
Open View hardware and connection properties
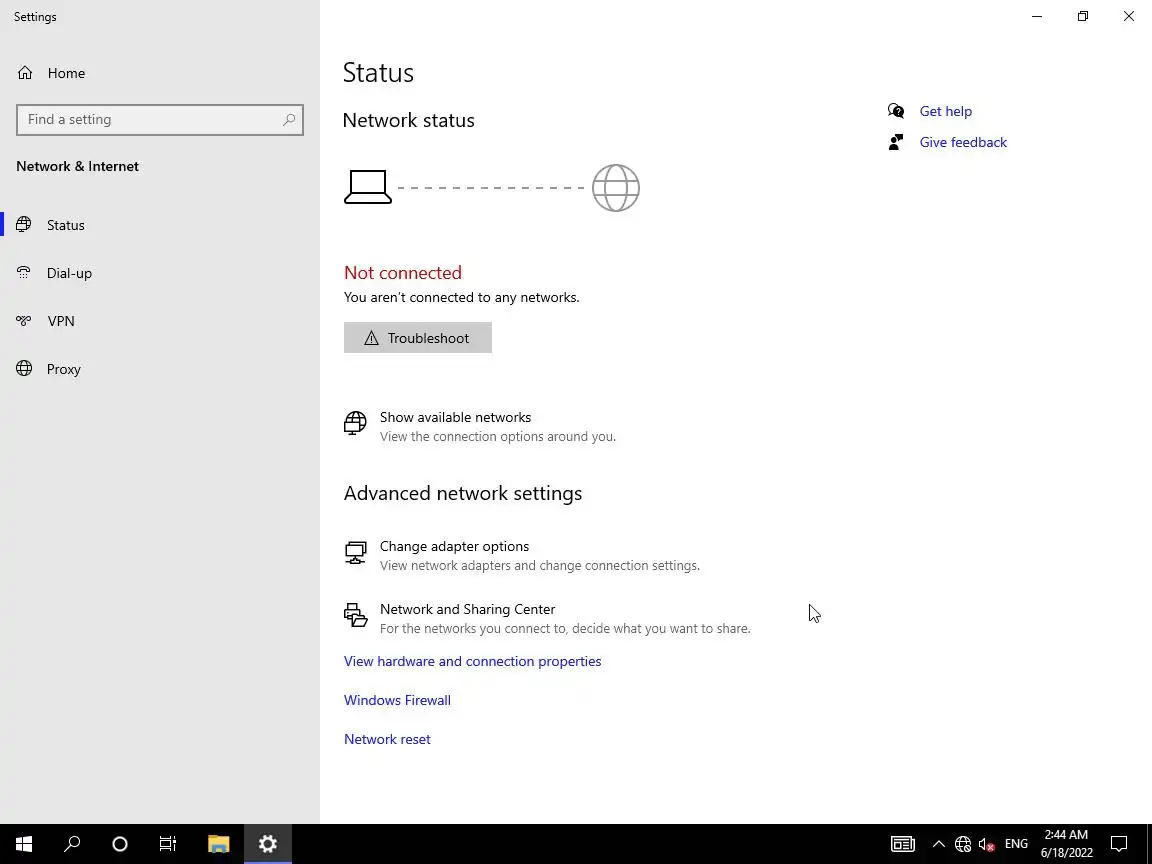pyautogui.click(x=472, y=661)
